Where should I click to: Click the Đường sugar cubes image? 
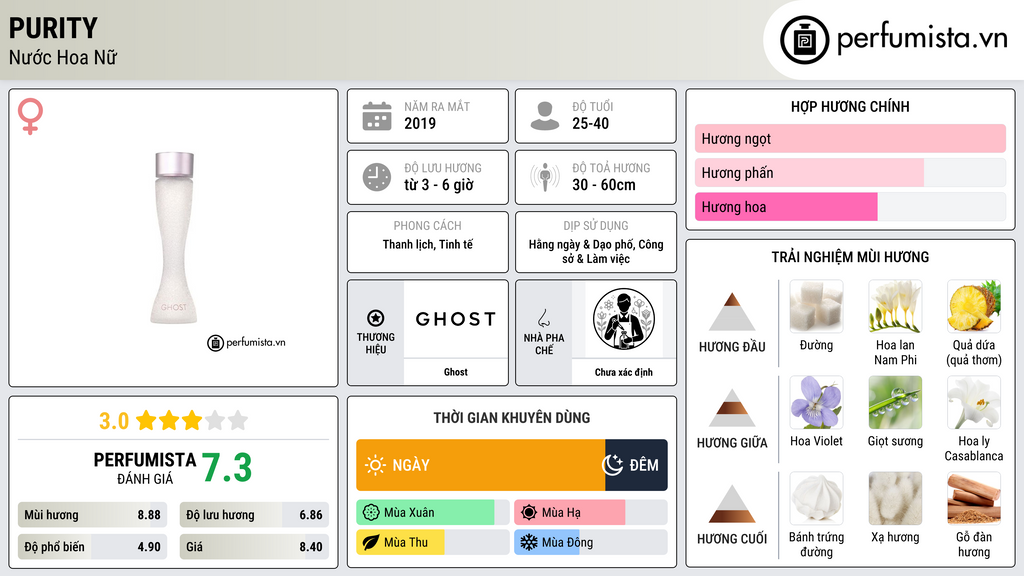[816, 306]
